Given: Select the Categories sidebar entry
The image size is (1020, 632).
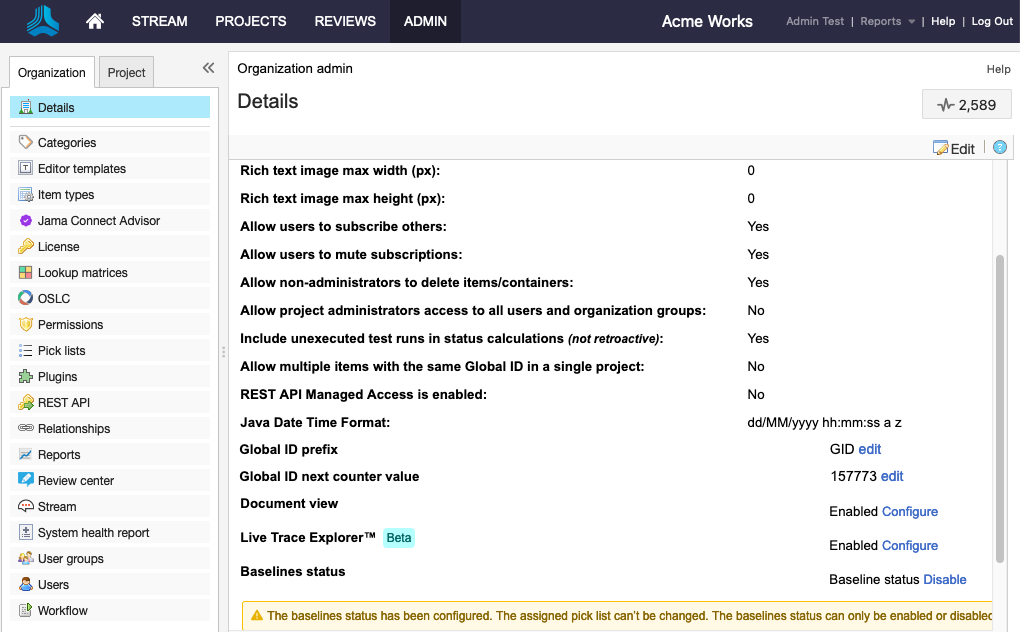Looking at the screenshot, I should [110, 142].
